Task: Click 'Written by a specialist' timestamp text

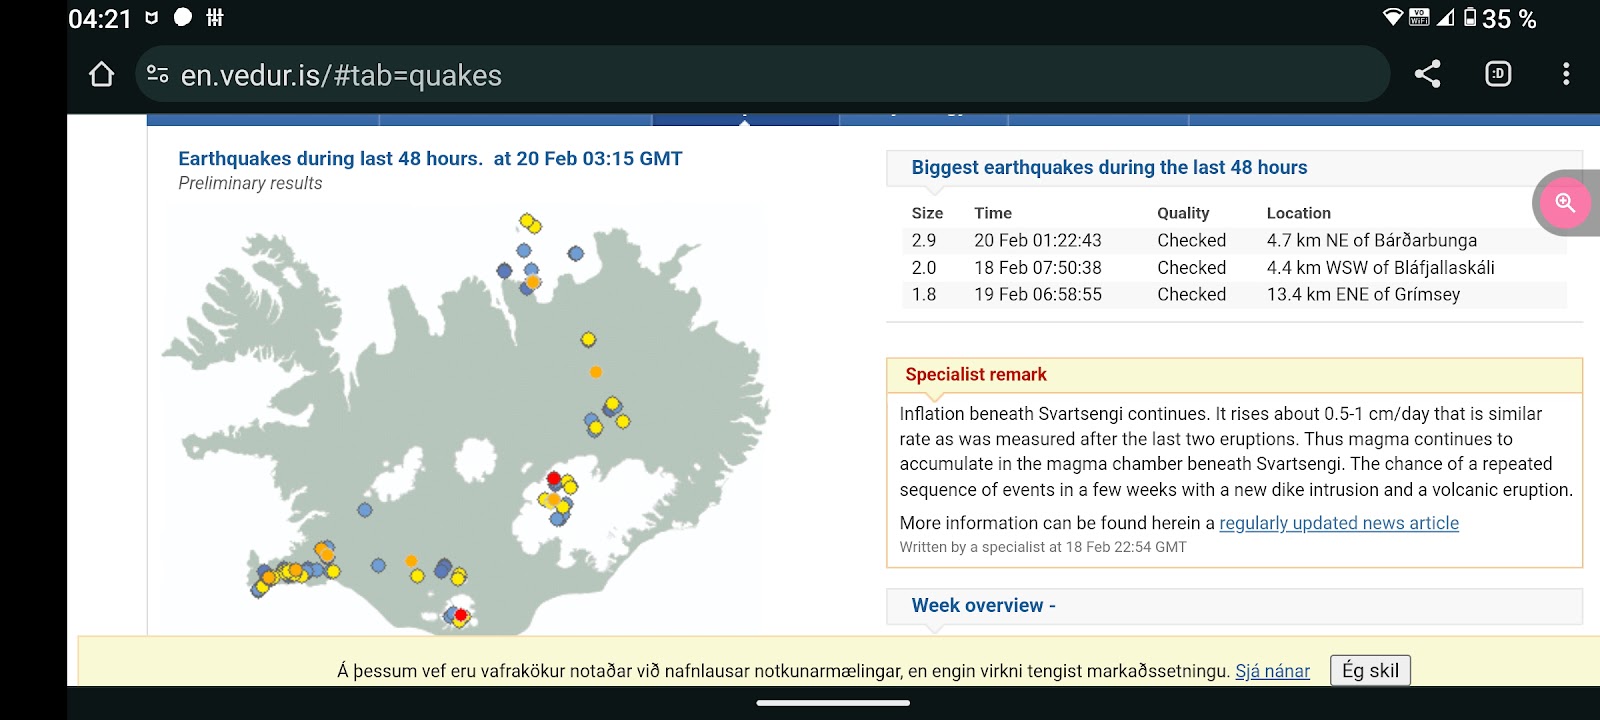Action: coord(1043,547)
